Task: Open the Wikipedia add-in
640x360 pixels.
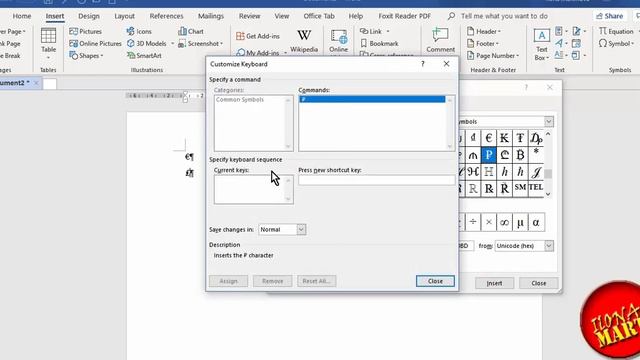Action: [x=304, y=41]
